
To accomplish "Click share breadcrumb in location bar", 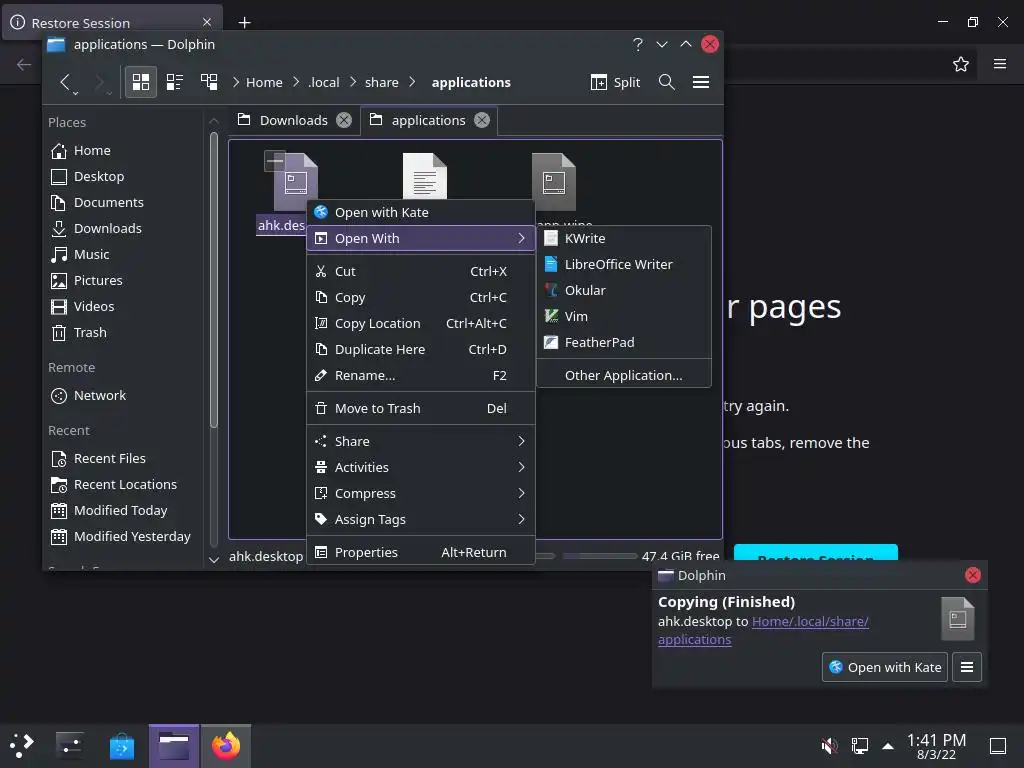I will pyautogui.click(x=381, y=82).
